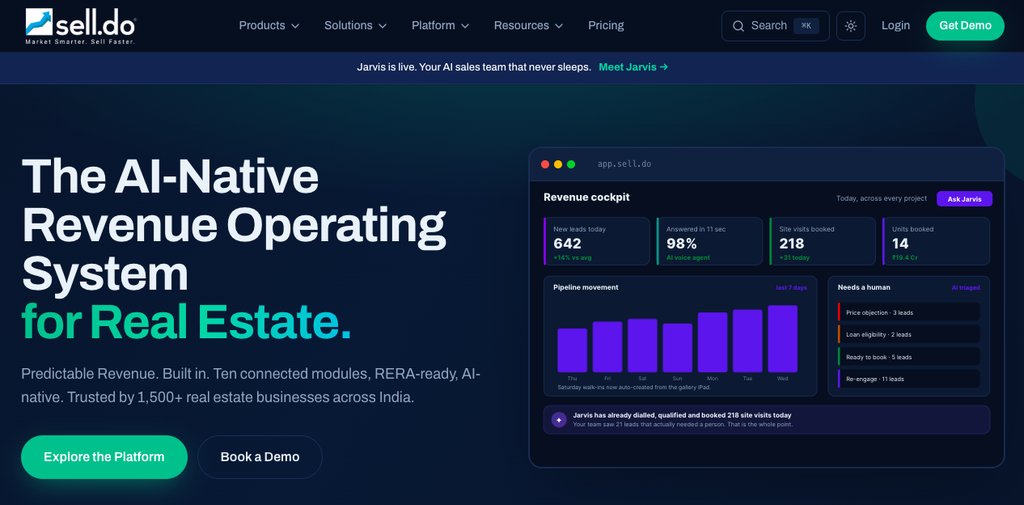The image size is (1024, 505).
Task: Click 'Today, across every project' text
Action: (x=881, y=199)
